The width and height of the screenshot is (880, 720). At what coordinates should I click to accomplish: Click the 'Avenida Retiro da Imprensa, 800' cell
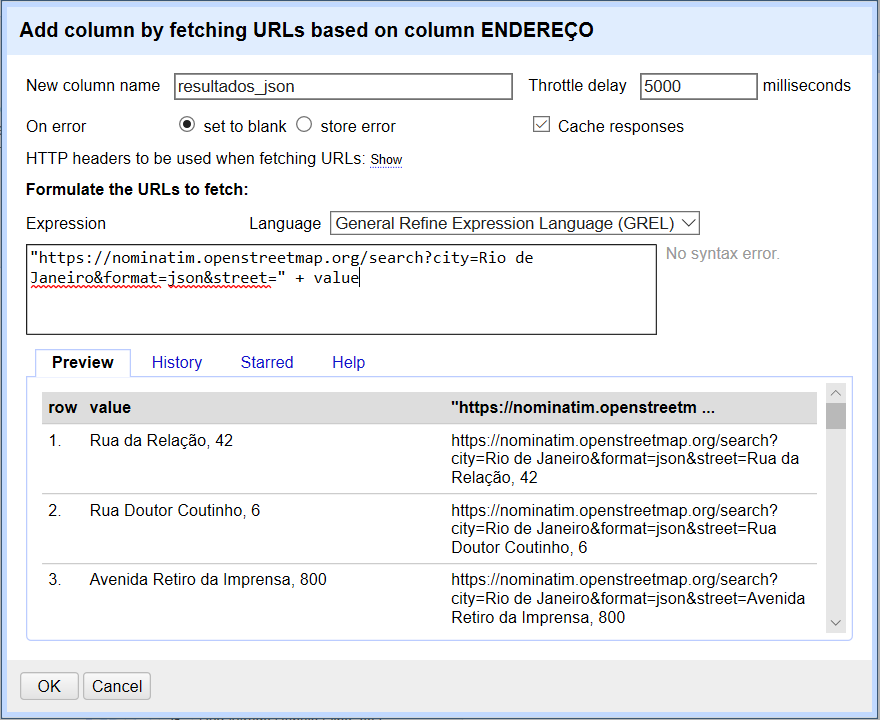tap(208, 579)
